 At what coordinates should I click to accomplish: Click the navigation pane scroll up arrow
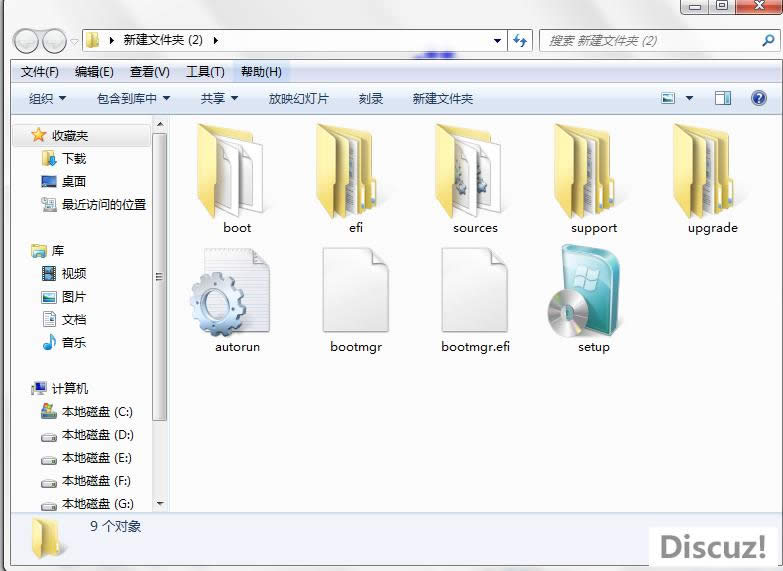point(160,124)
